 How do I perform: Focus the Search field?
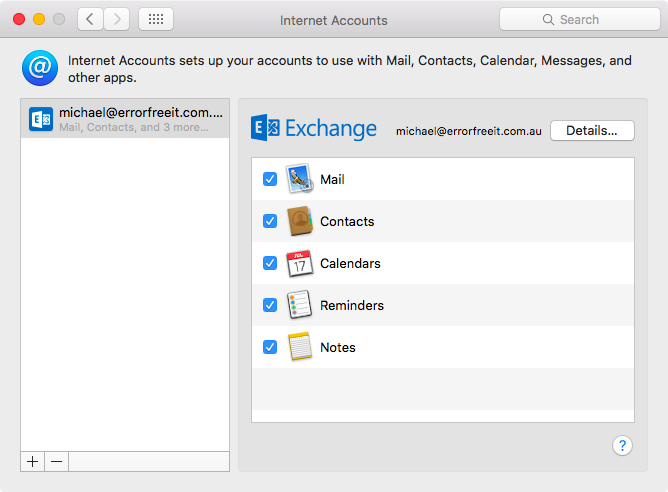click(580, 20)
